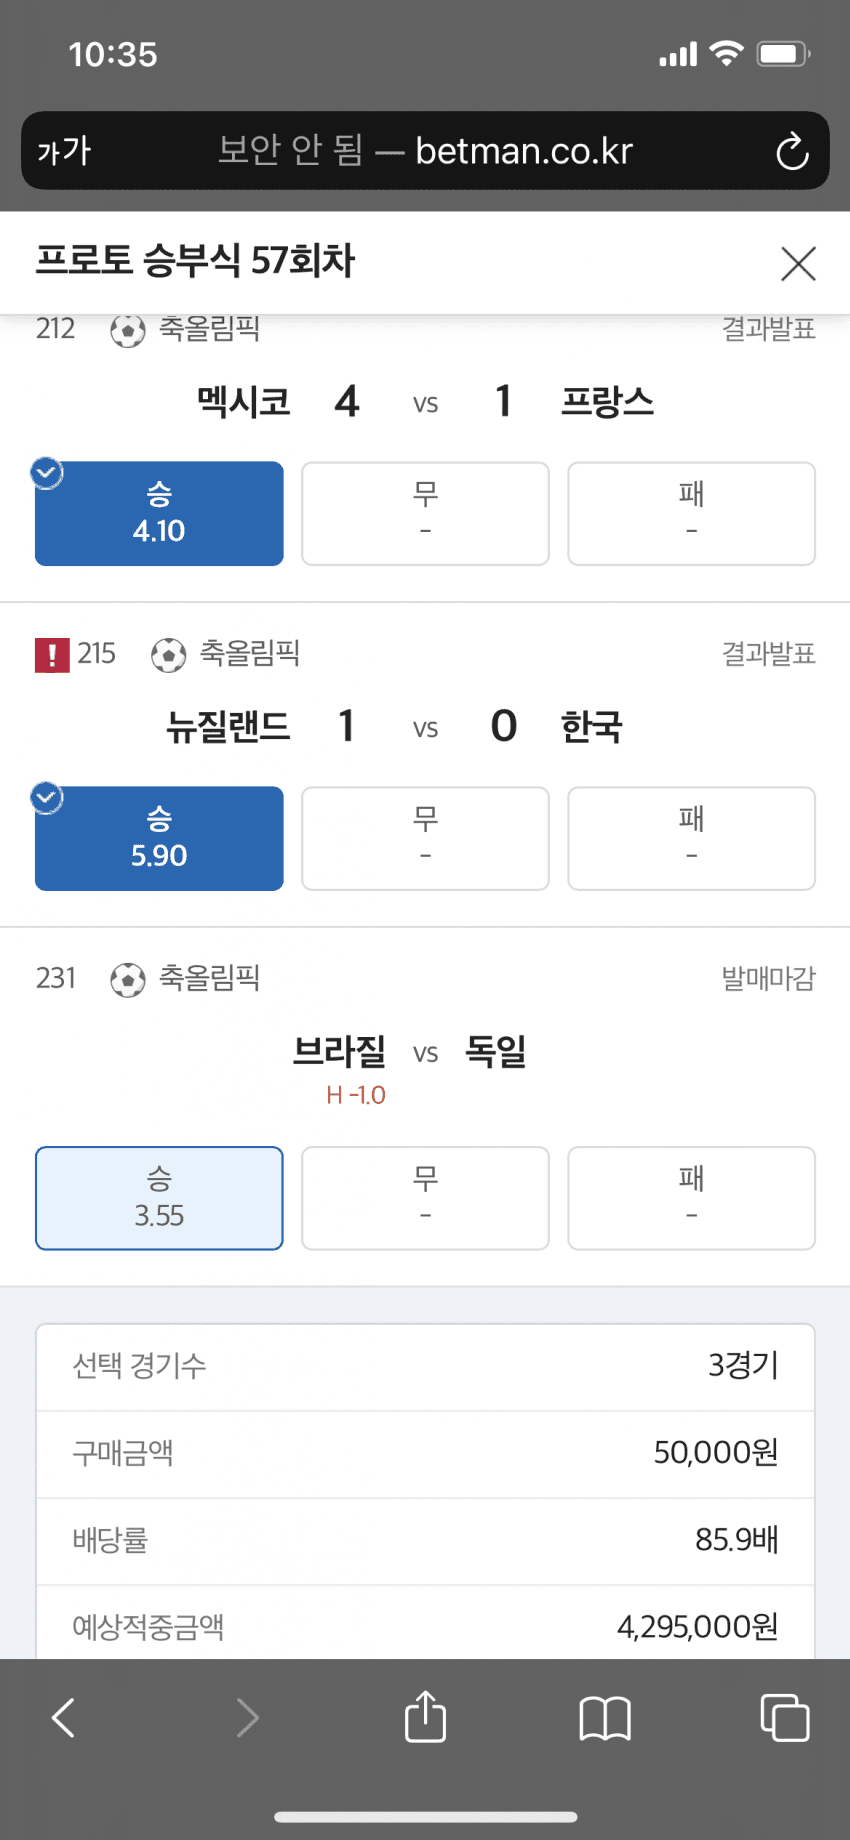Deselect 승 5.90 for 뉴질랜드 vs 한국
The height and width of the screenshot is (1840, 850).
coord(159,838)
